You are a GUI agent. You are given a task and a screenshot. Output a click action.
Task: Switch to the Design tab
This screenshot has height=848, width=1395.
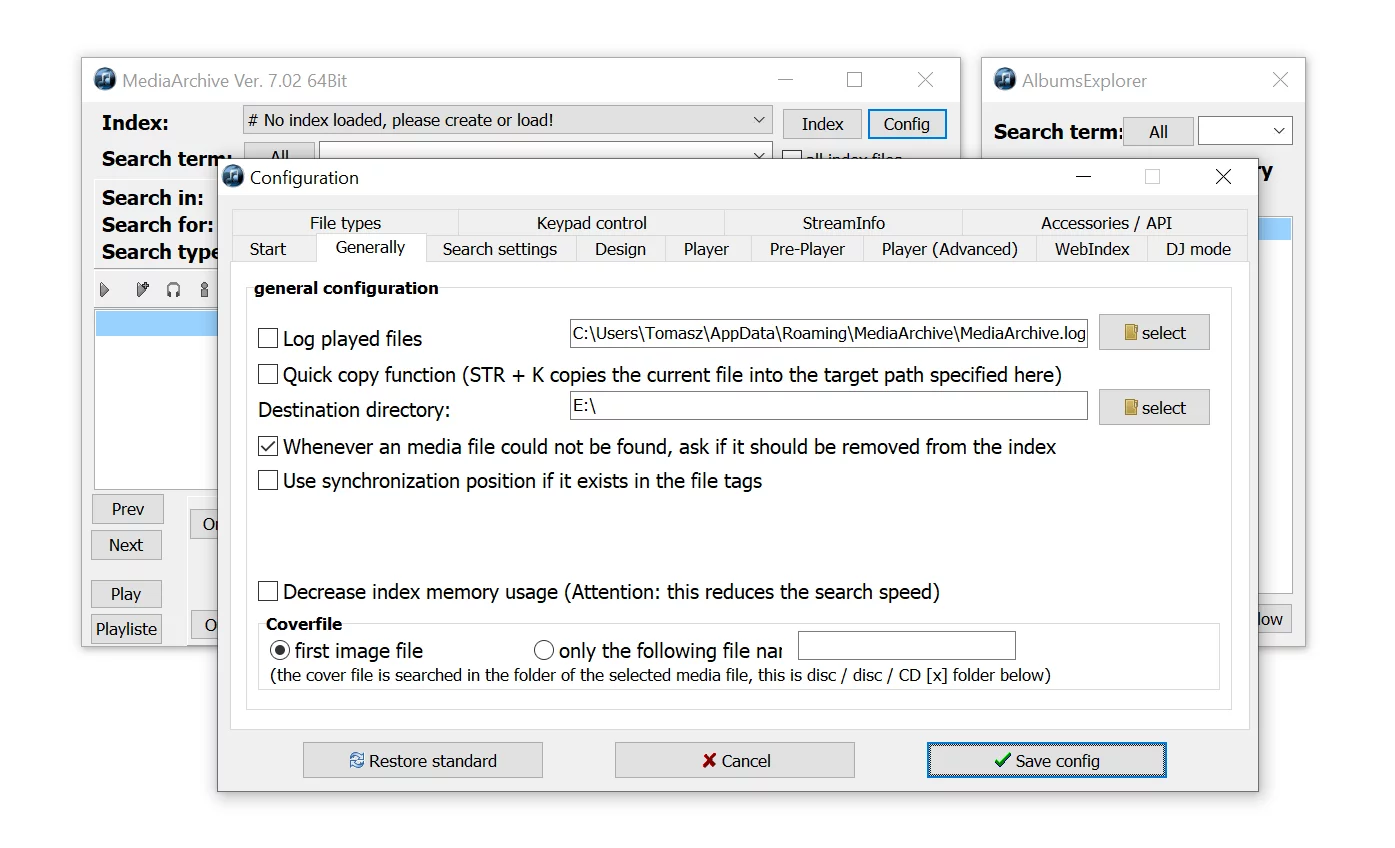click(620, 249)
